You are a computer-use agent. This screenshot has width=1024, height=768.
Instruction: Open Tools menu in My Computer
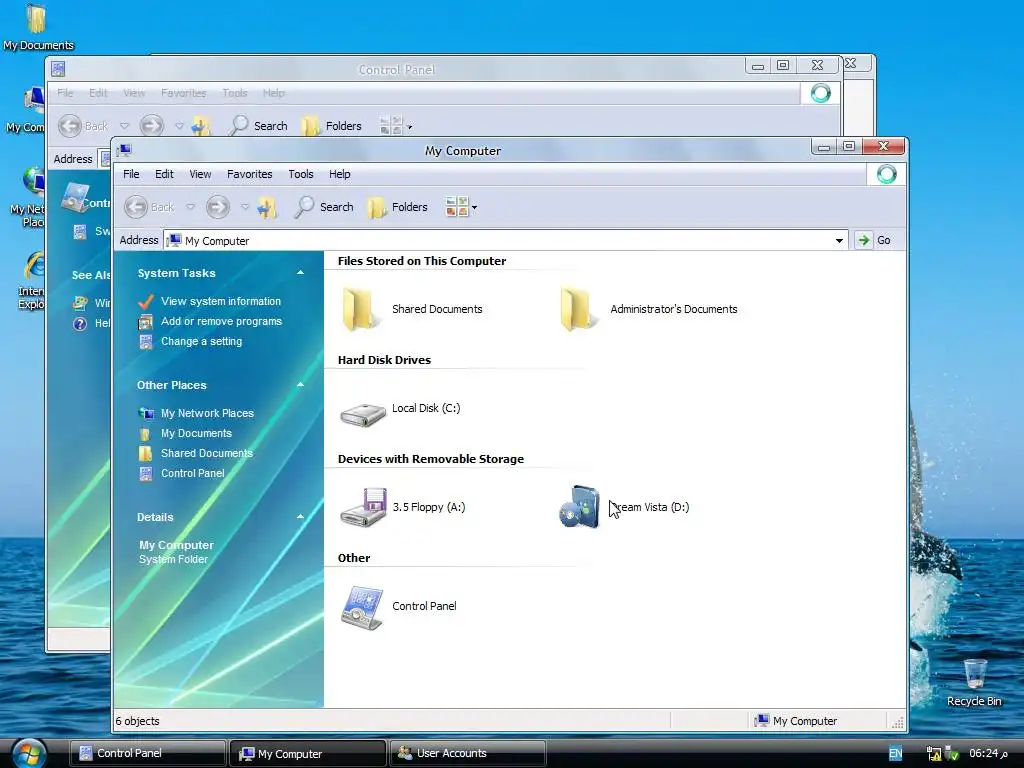[301, 174]
